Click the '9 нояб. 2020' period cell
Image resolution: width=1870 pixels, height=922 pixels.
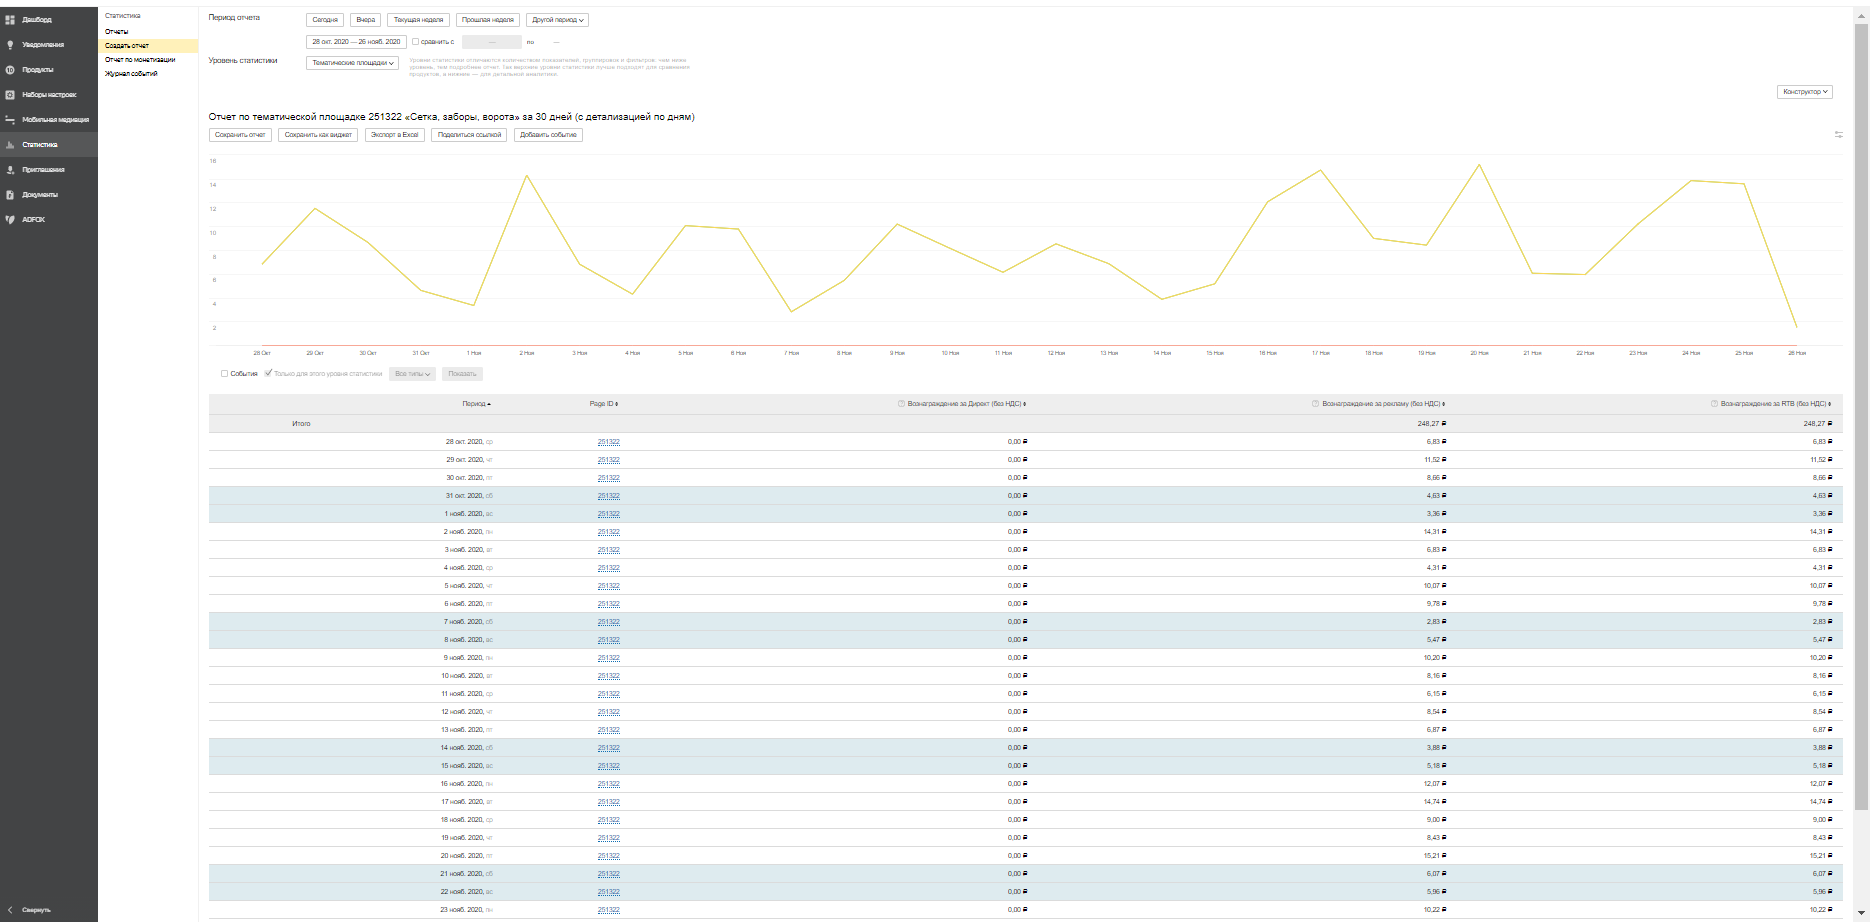tap(468, 658)
